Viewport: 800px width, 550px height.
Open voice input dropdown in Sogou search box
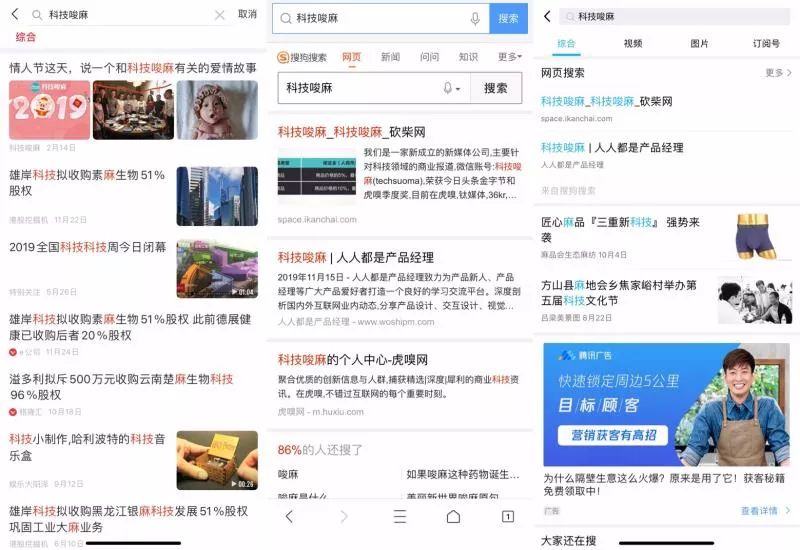click(x=451, y=88)
